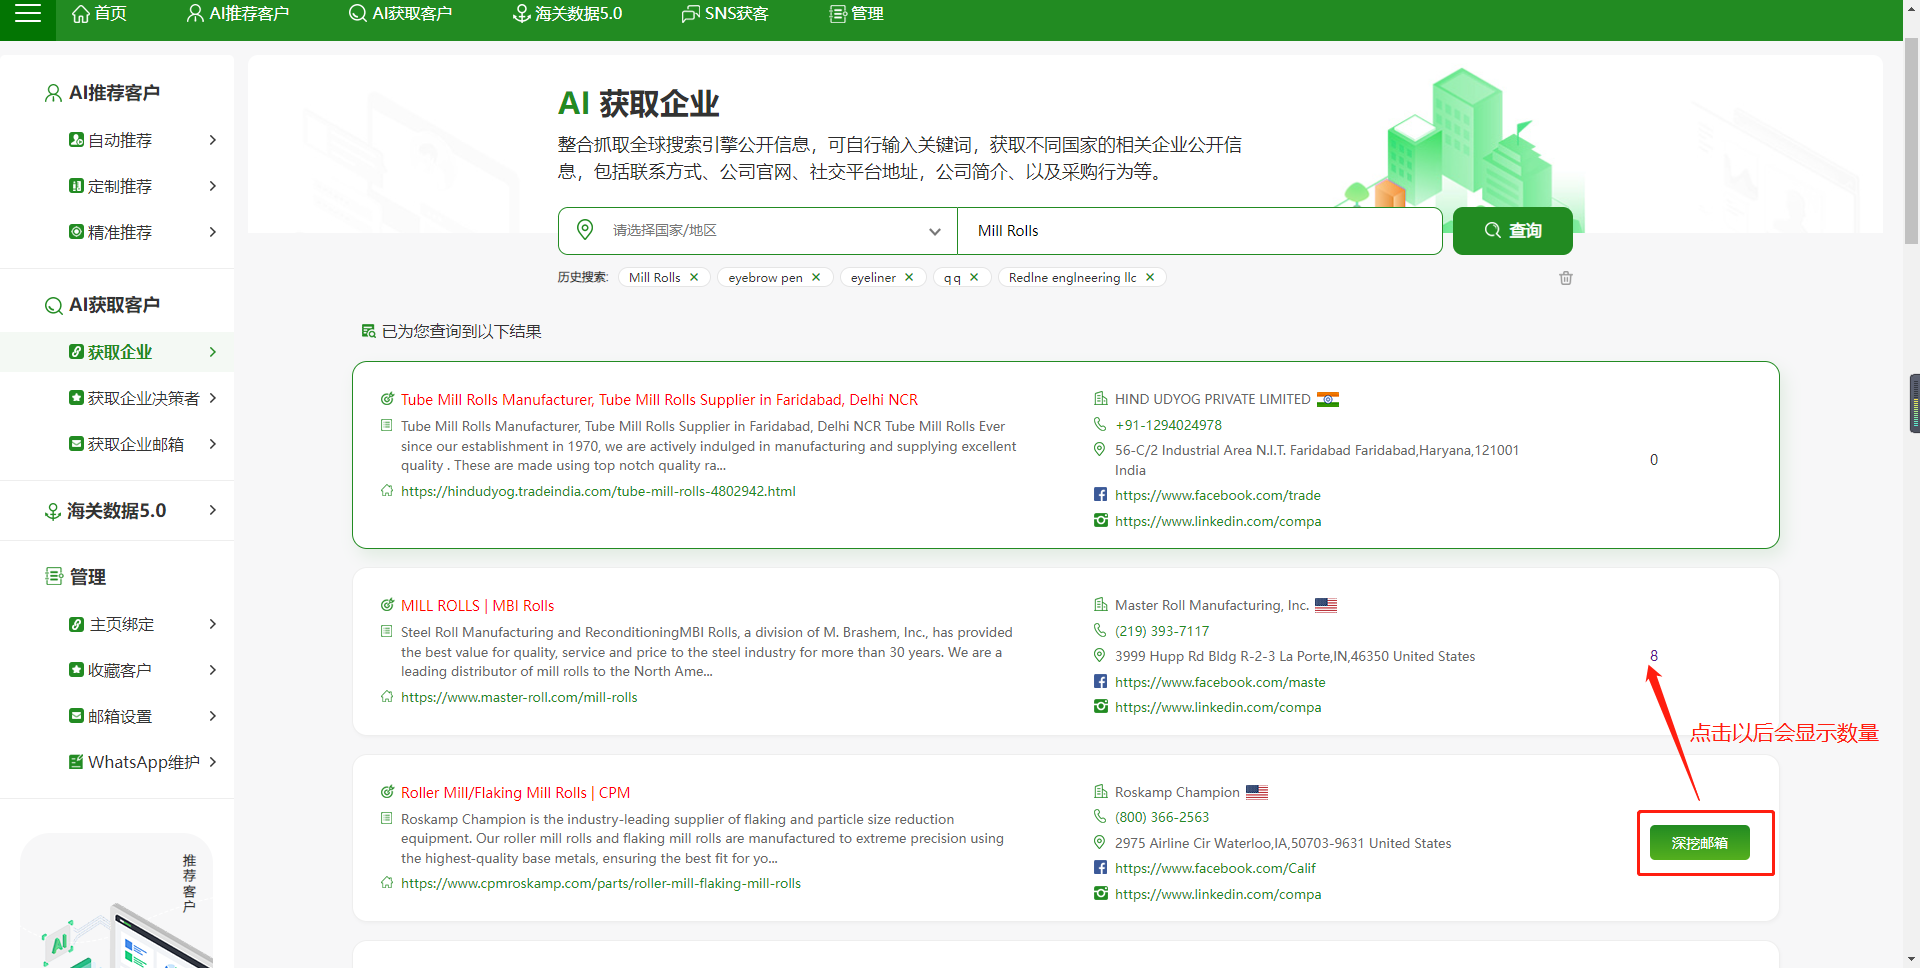Image resolution: width=1920 pixels, height=968 pixels.
Task: Click the 推荐客户 promo banner thumbnail
Action: point(117,900)
